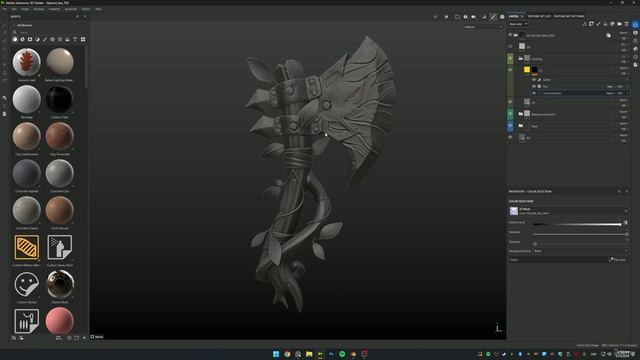Screen dimensions: 640x360
Task: Add a fill layer with bucket icon
Action: (605, 24)
